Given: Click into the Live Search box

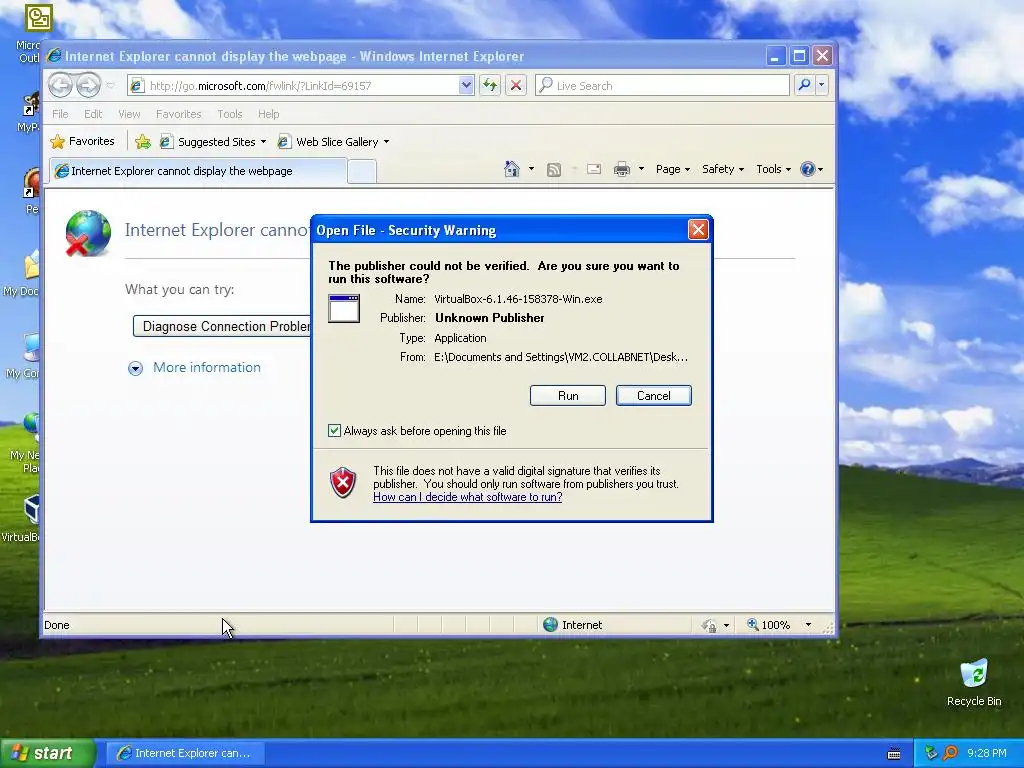Looking at the screenshot, I should [662, 86].
